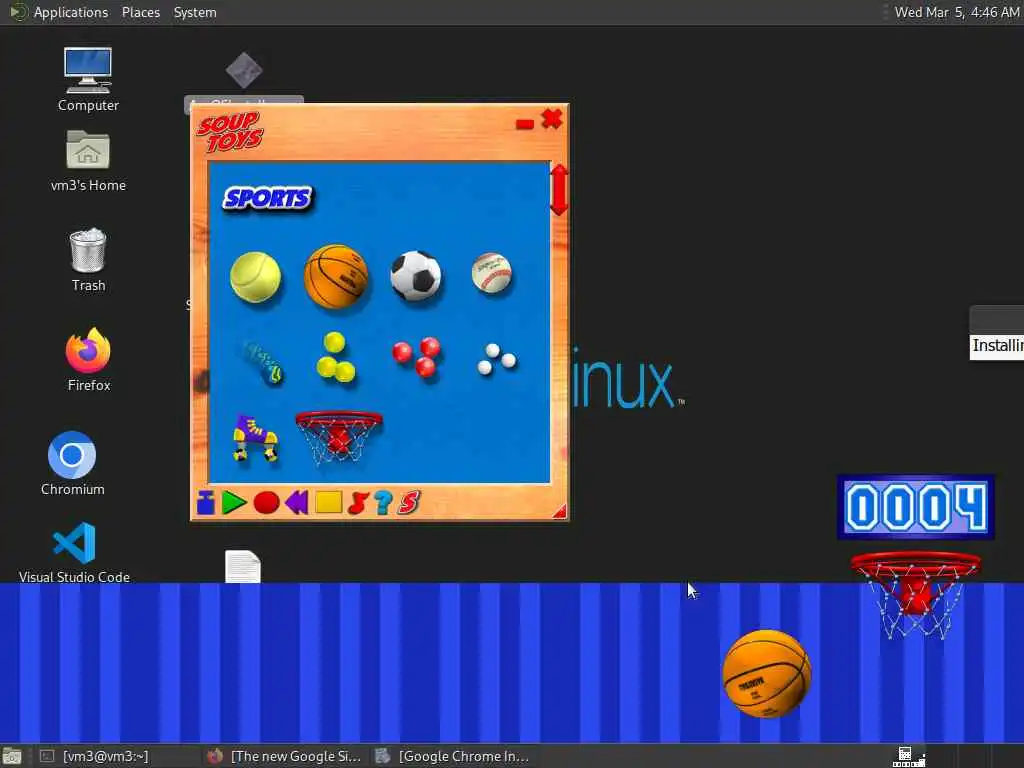The image size is (1024, 768).
Task: Click the red corner resize handle
Action: [x=560, y=512]
